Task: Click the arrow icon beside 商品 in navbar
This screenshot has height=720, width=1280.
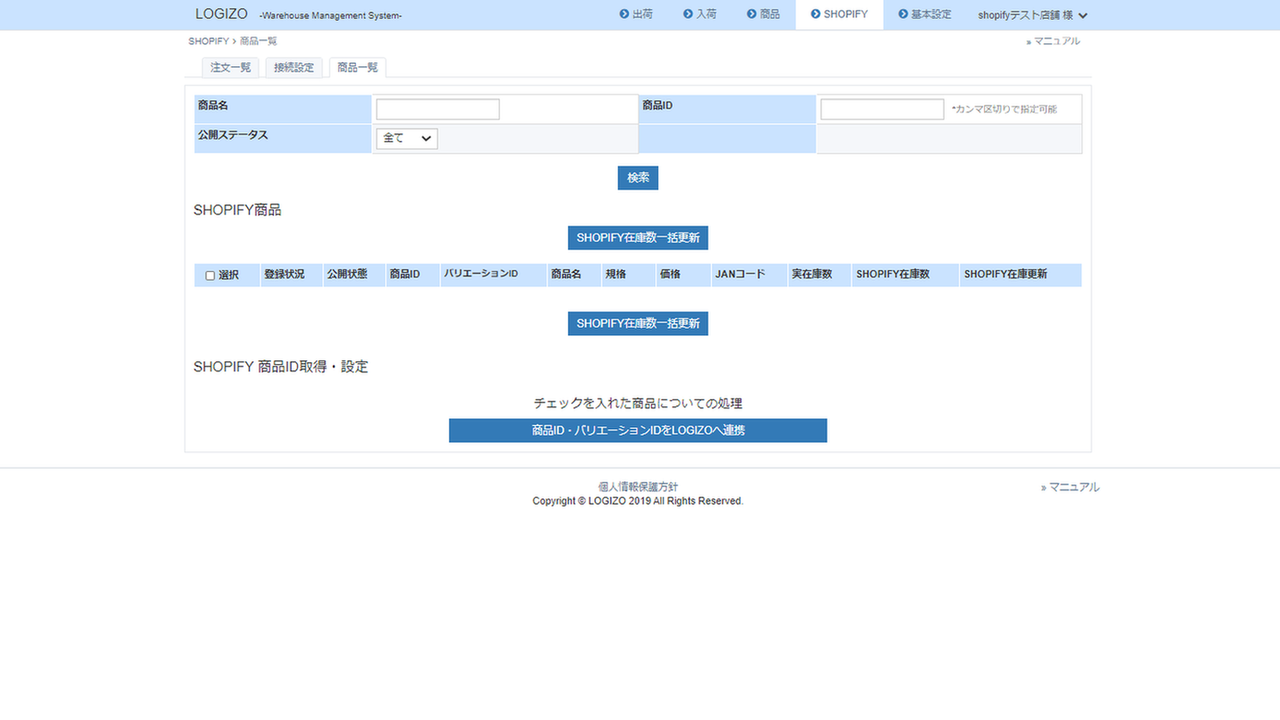Action: tap(752, 14)
